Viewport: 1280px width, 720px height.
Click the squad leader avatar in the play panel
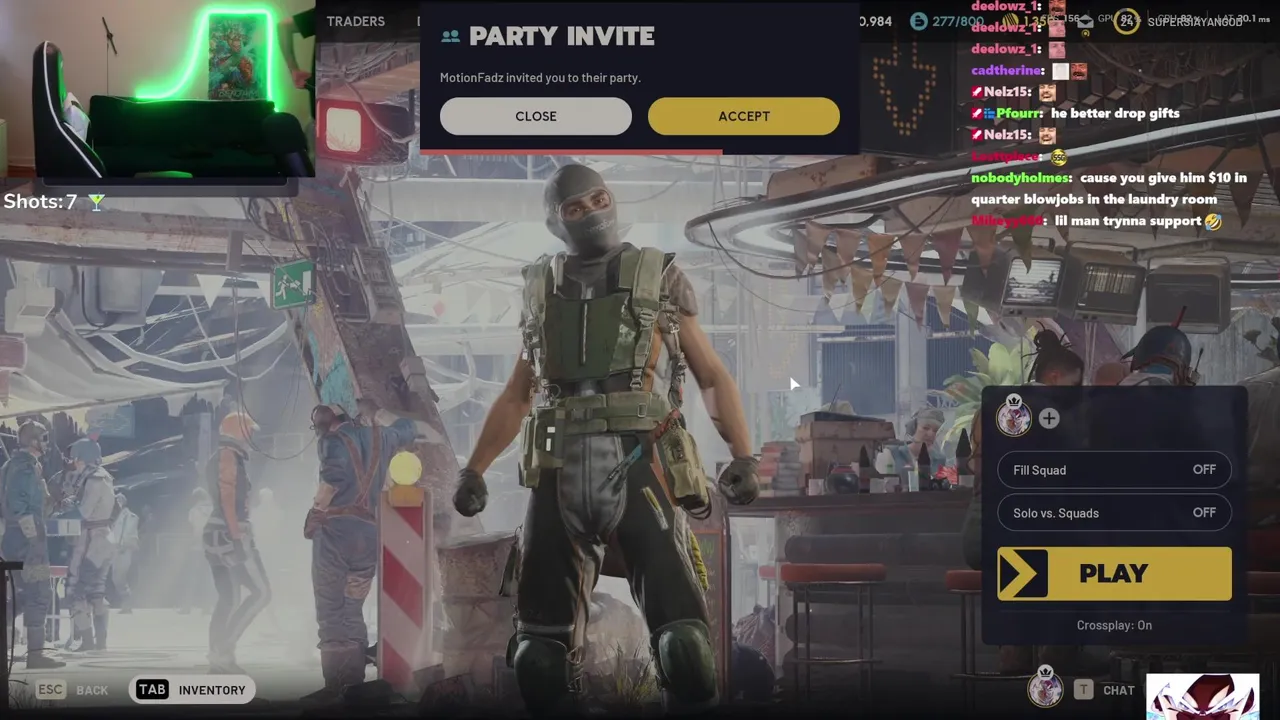point(1013,416)
